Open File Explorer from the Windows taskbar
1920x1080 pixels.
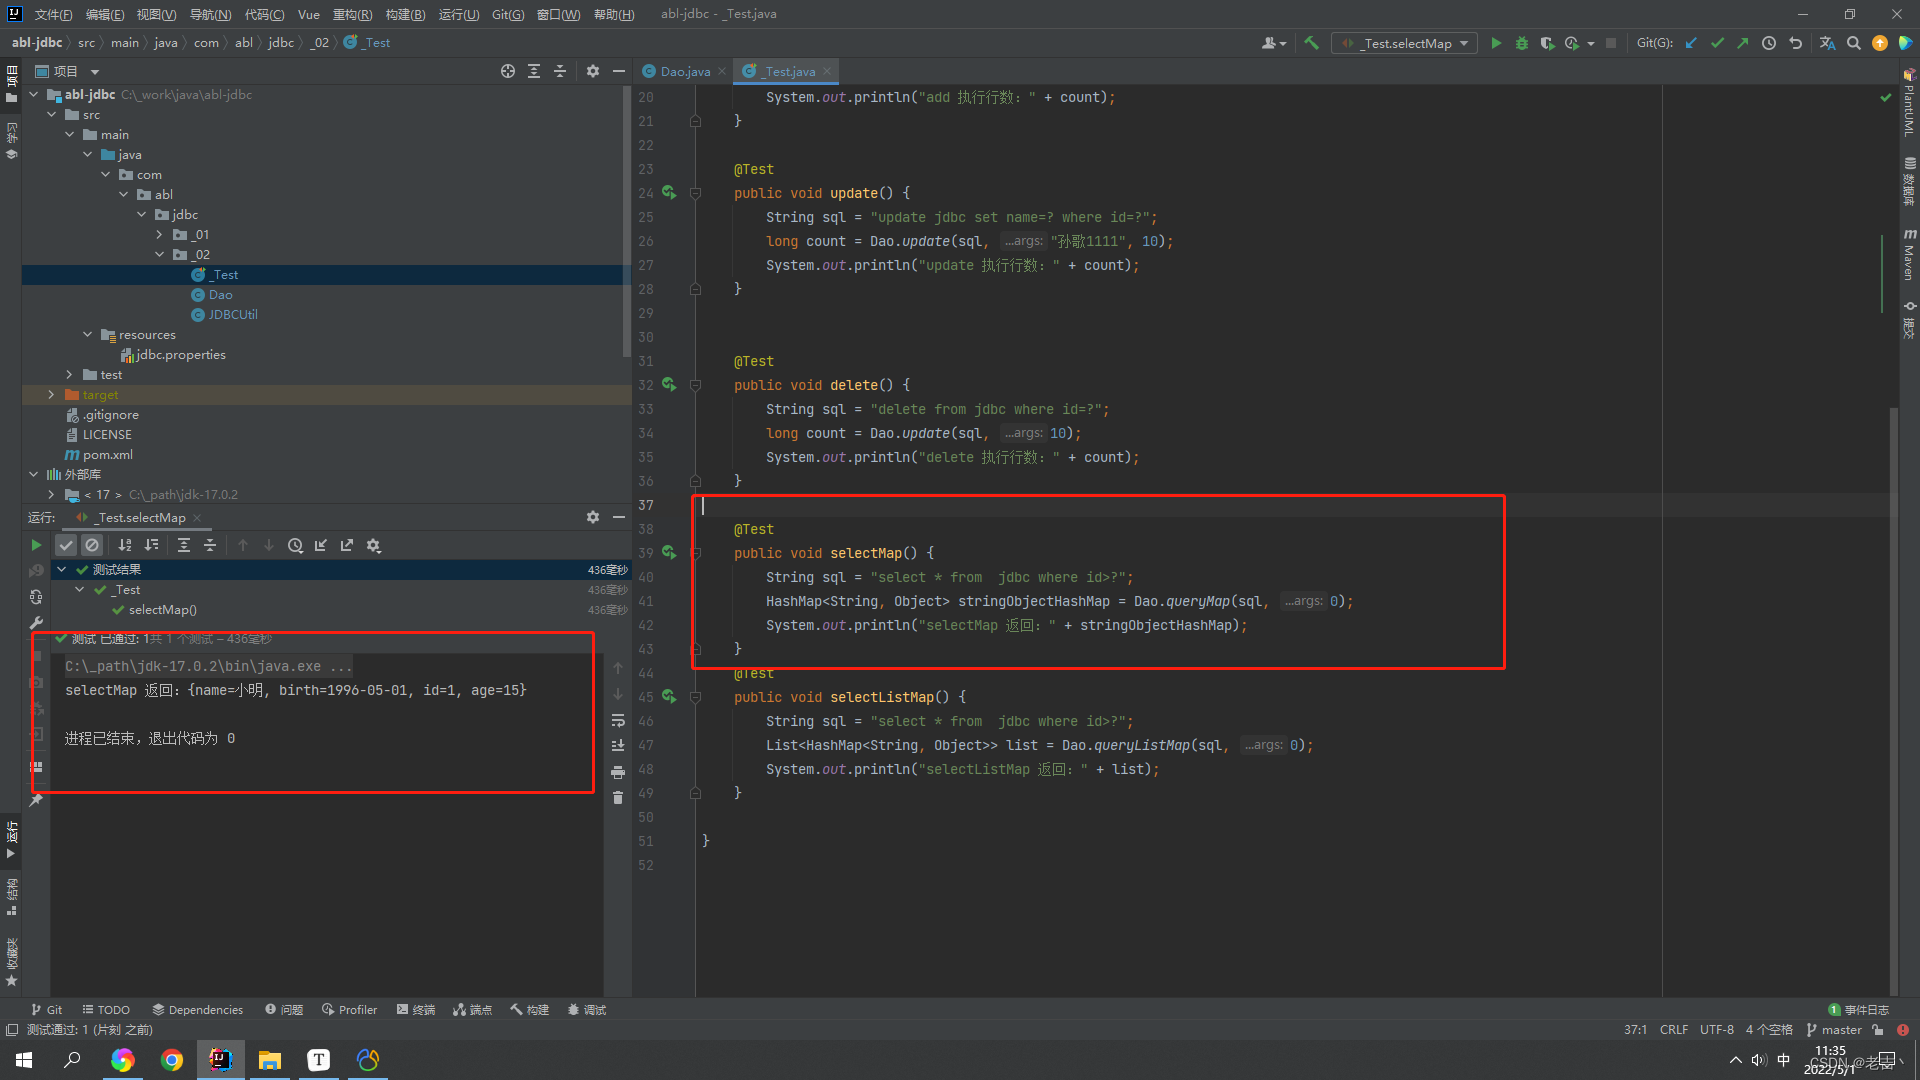[x=270, y=1060]
